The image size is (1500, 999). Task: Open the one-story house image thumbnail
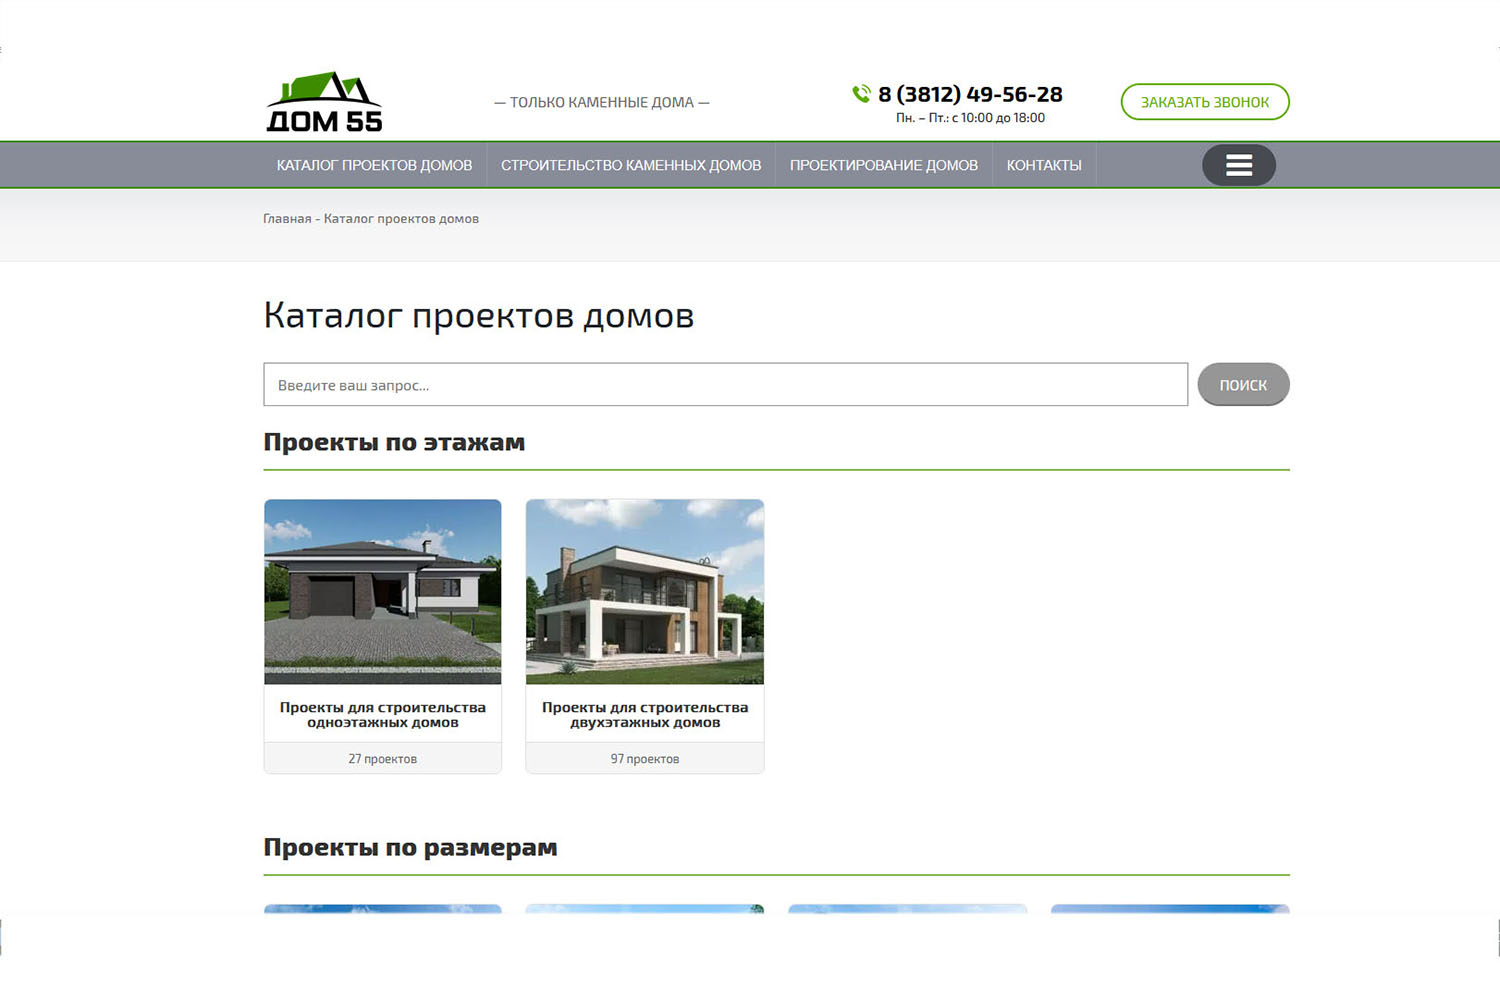pos(383,592)
